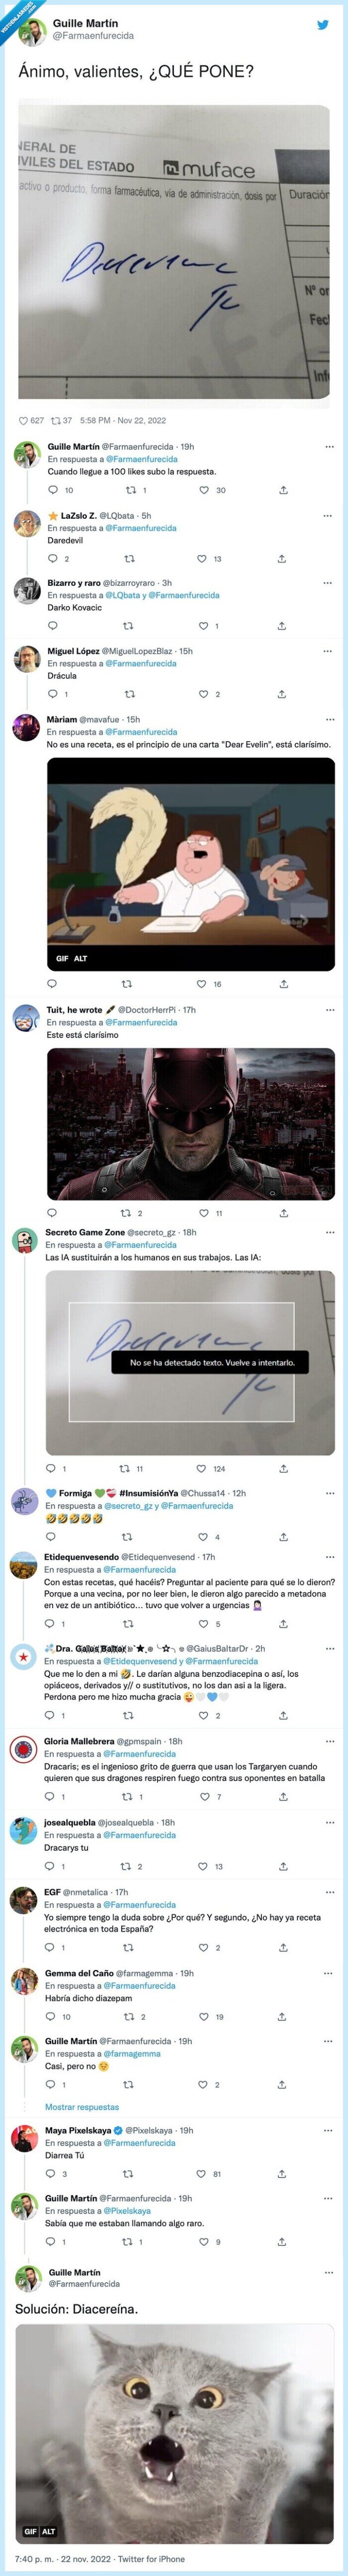348x2576 pixels.
Task: Share Màriam's Dear Evelin tweet
Action: pyautogui.click(x=283, y=984)
